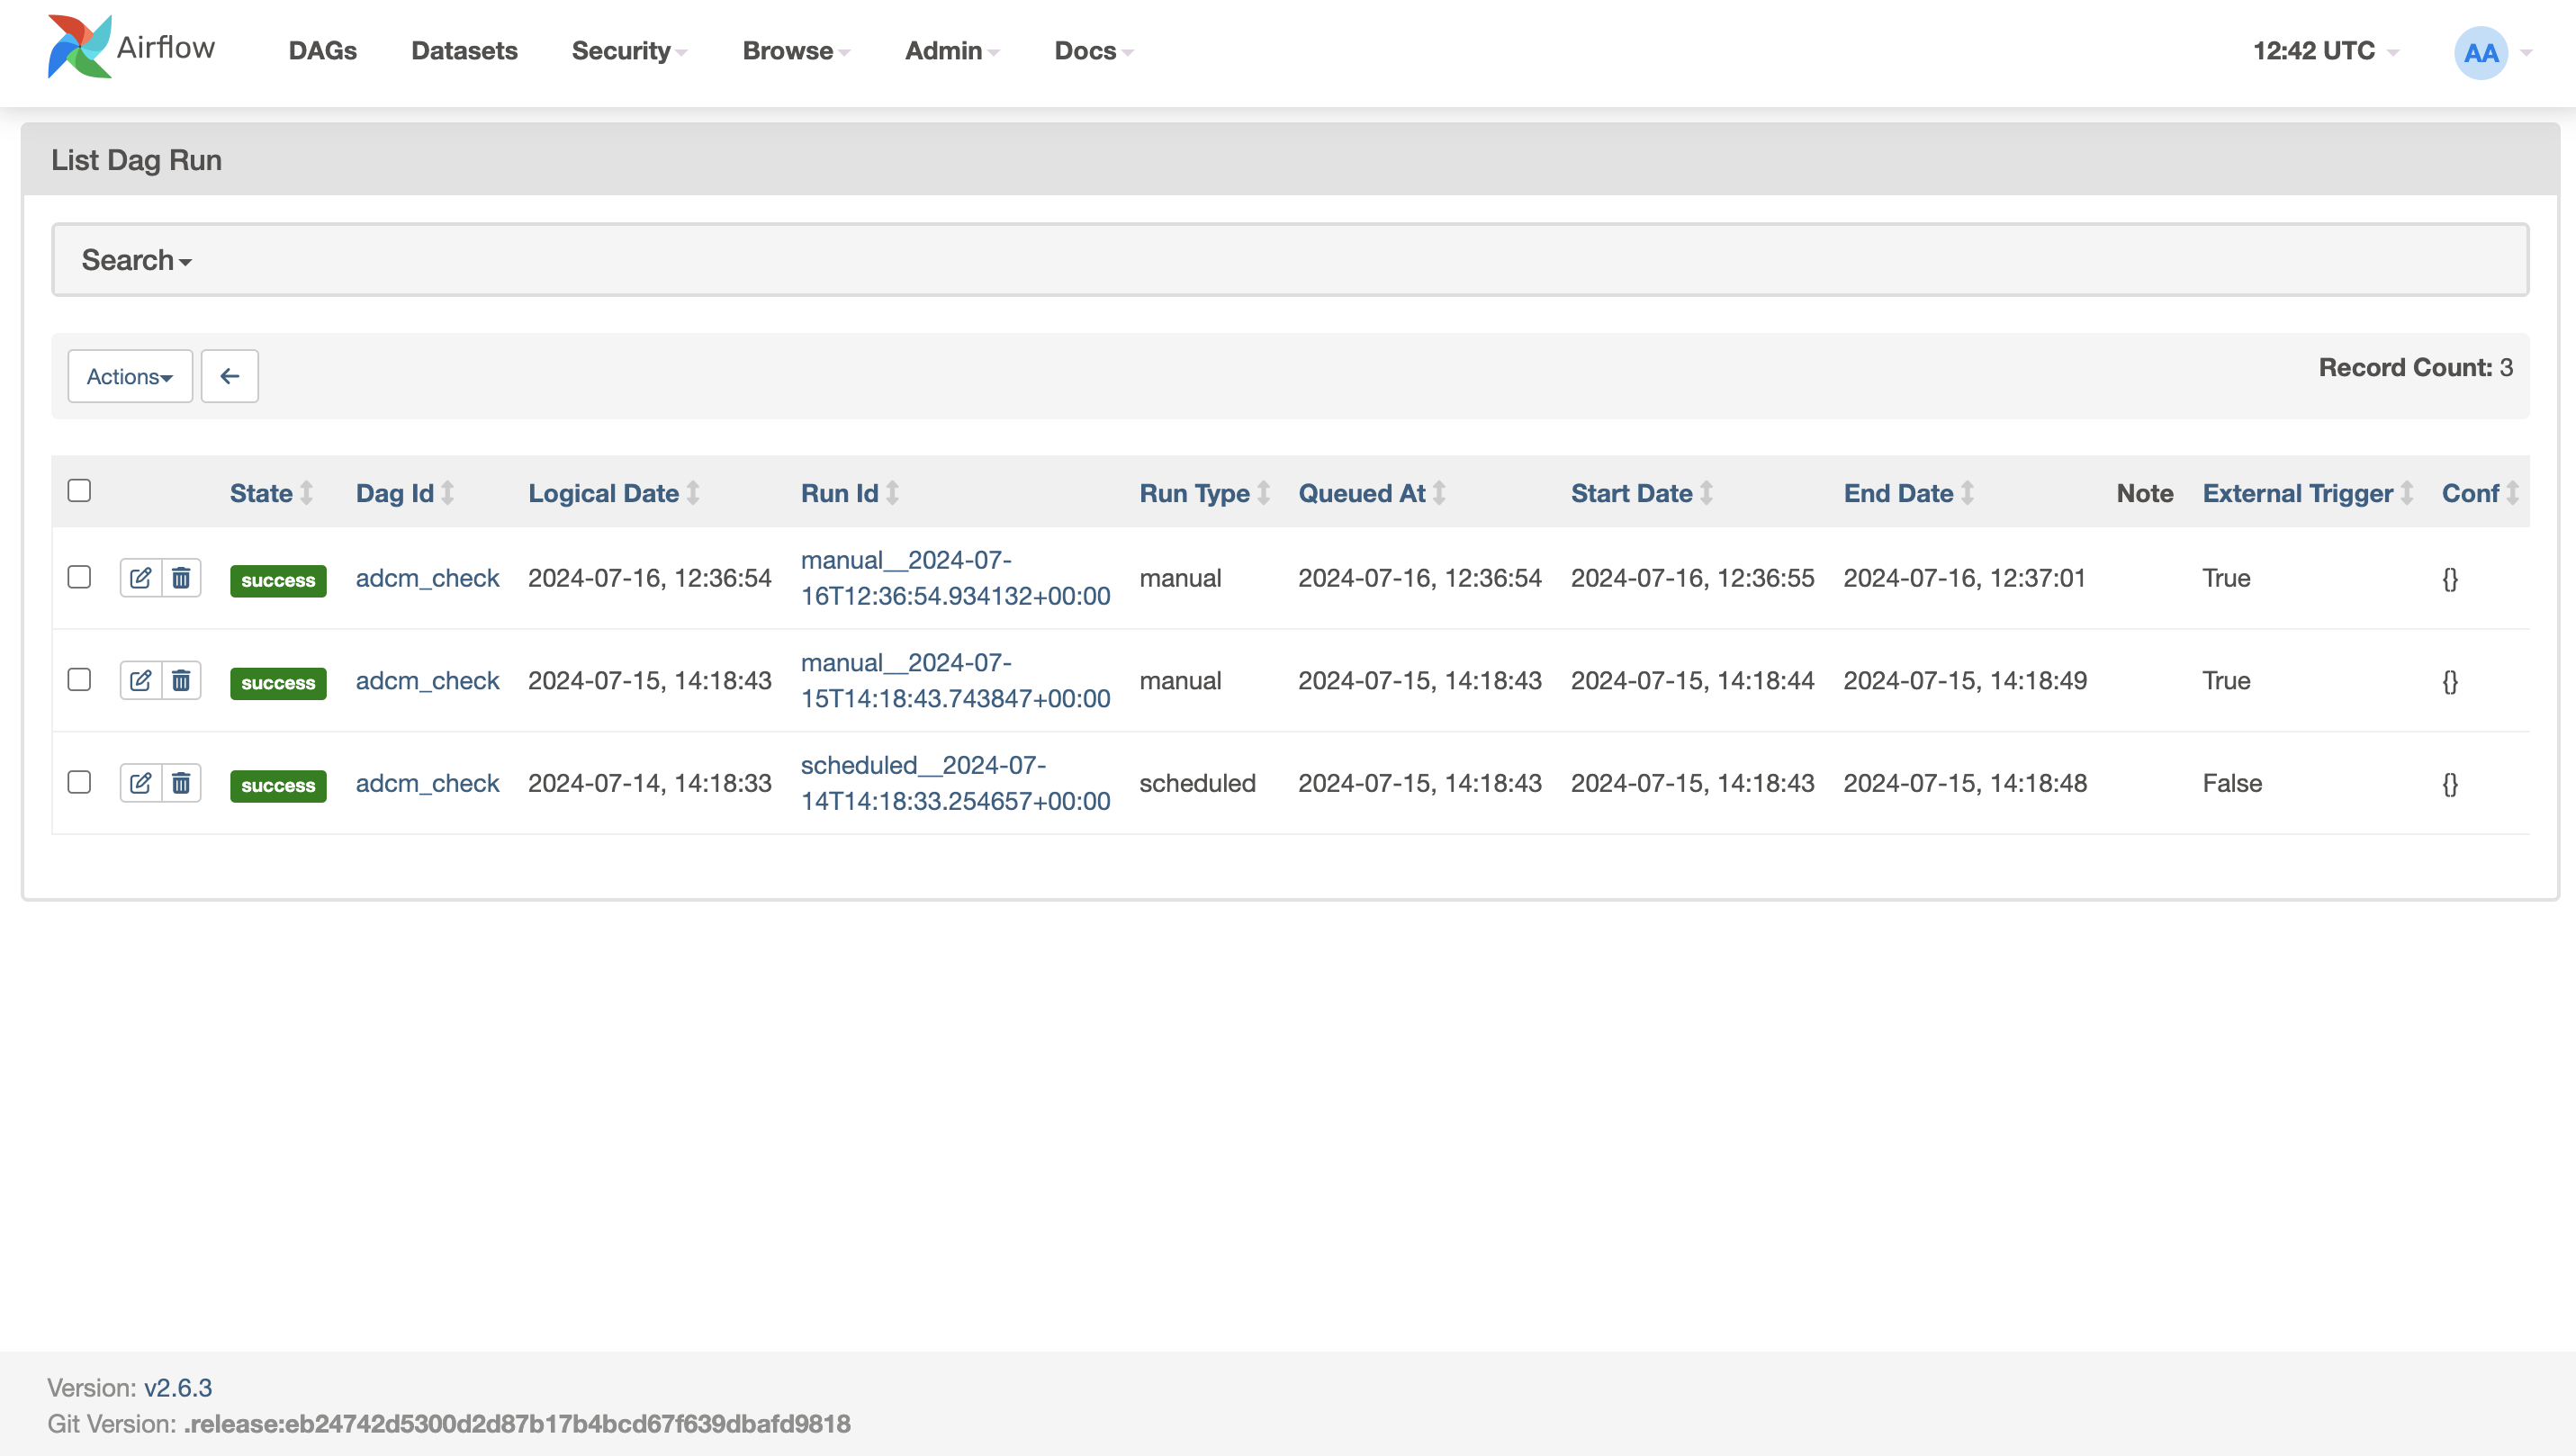Click the v2.6.3 version link
Image resolution: width=2576 pixels, height=1456 pixels.
point(176,1387)
